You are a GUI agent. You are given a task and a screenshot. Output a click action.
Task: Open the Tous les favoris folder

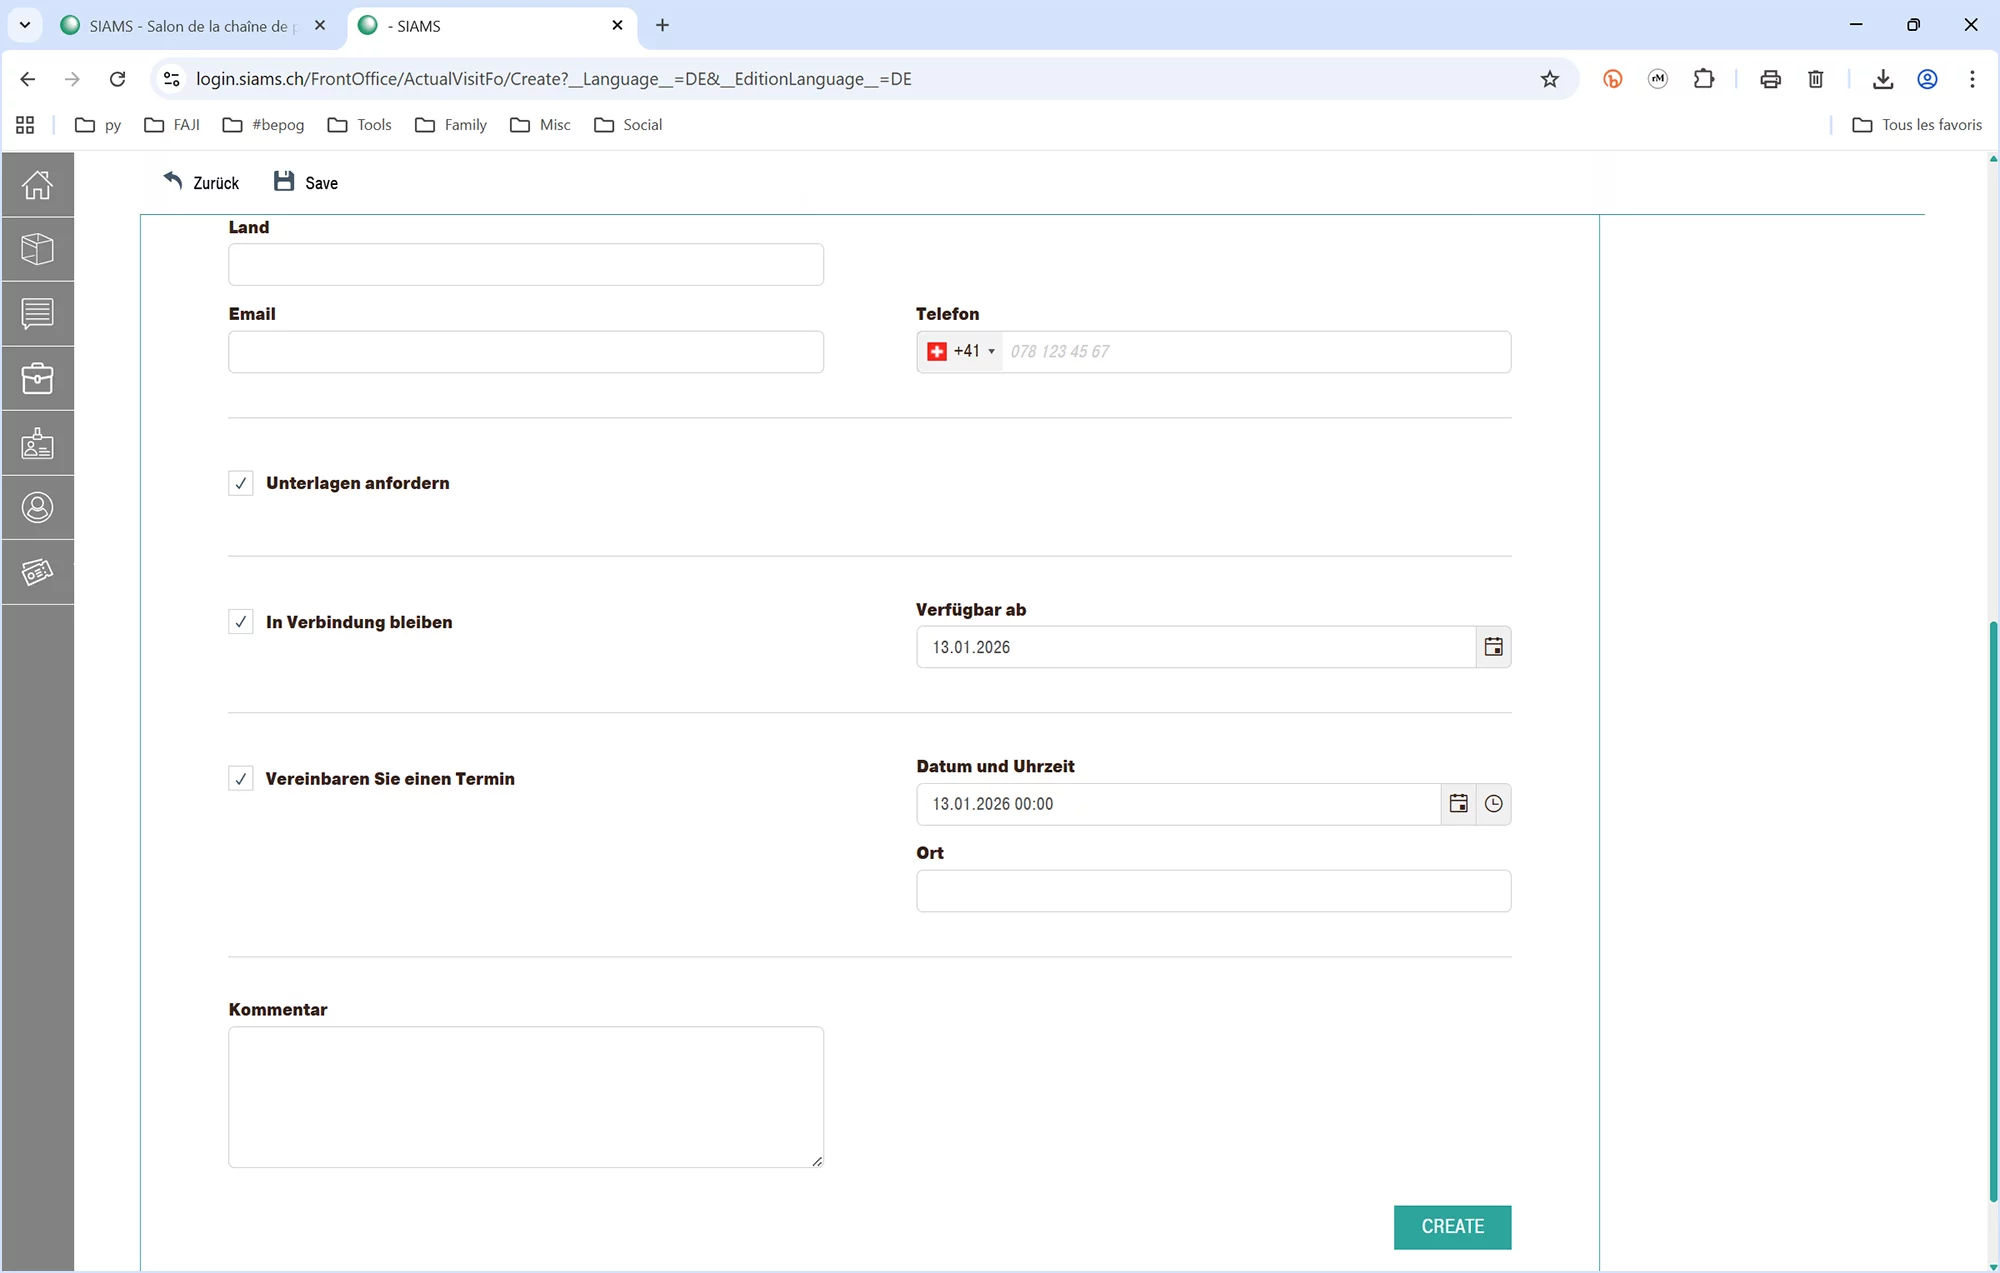pyautogui.click(x=1917, y=125)
